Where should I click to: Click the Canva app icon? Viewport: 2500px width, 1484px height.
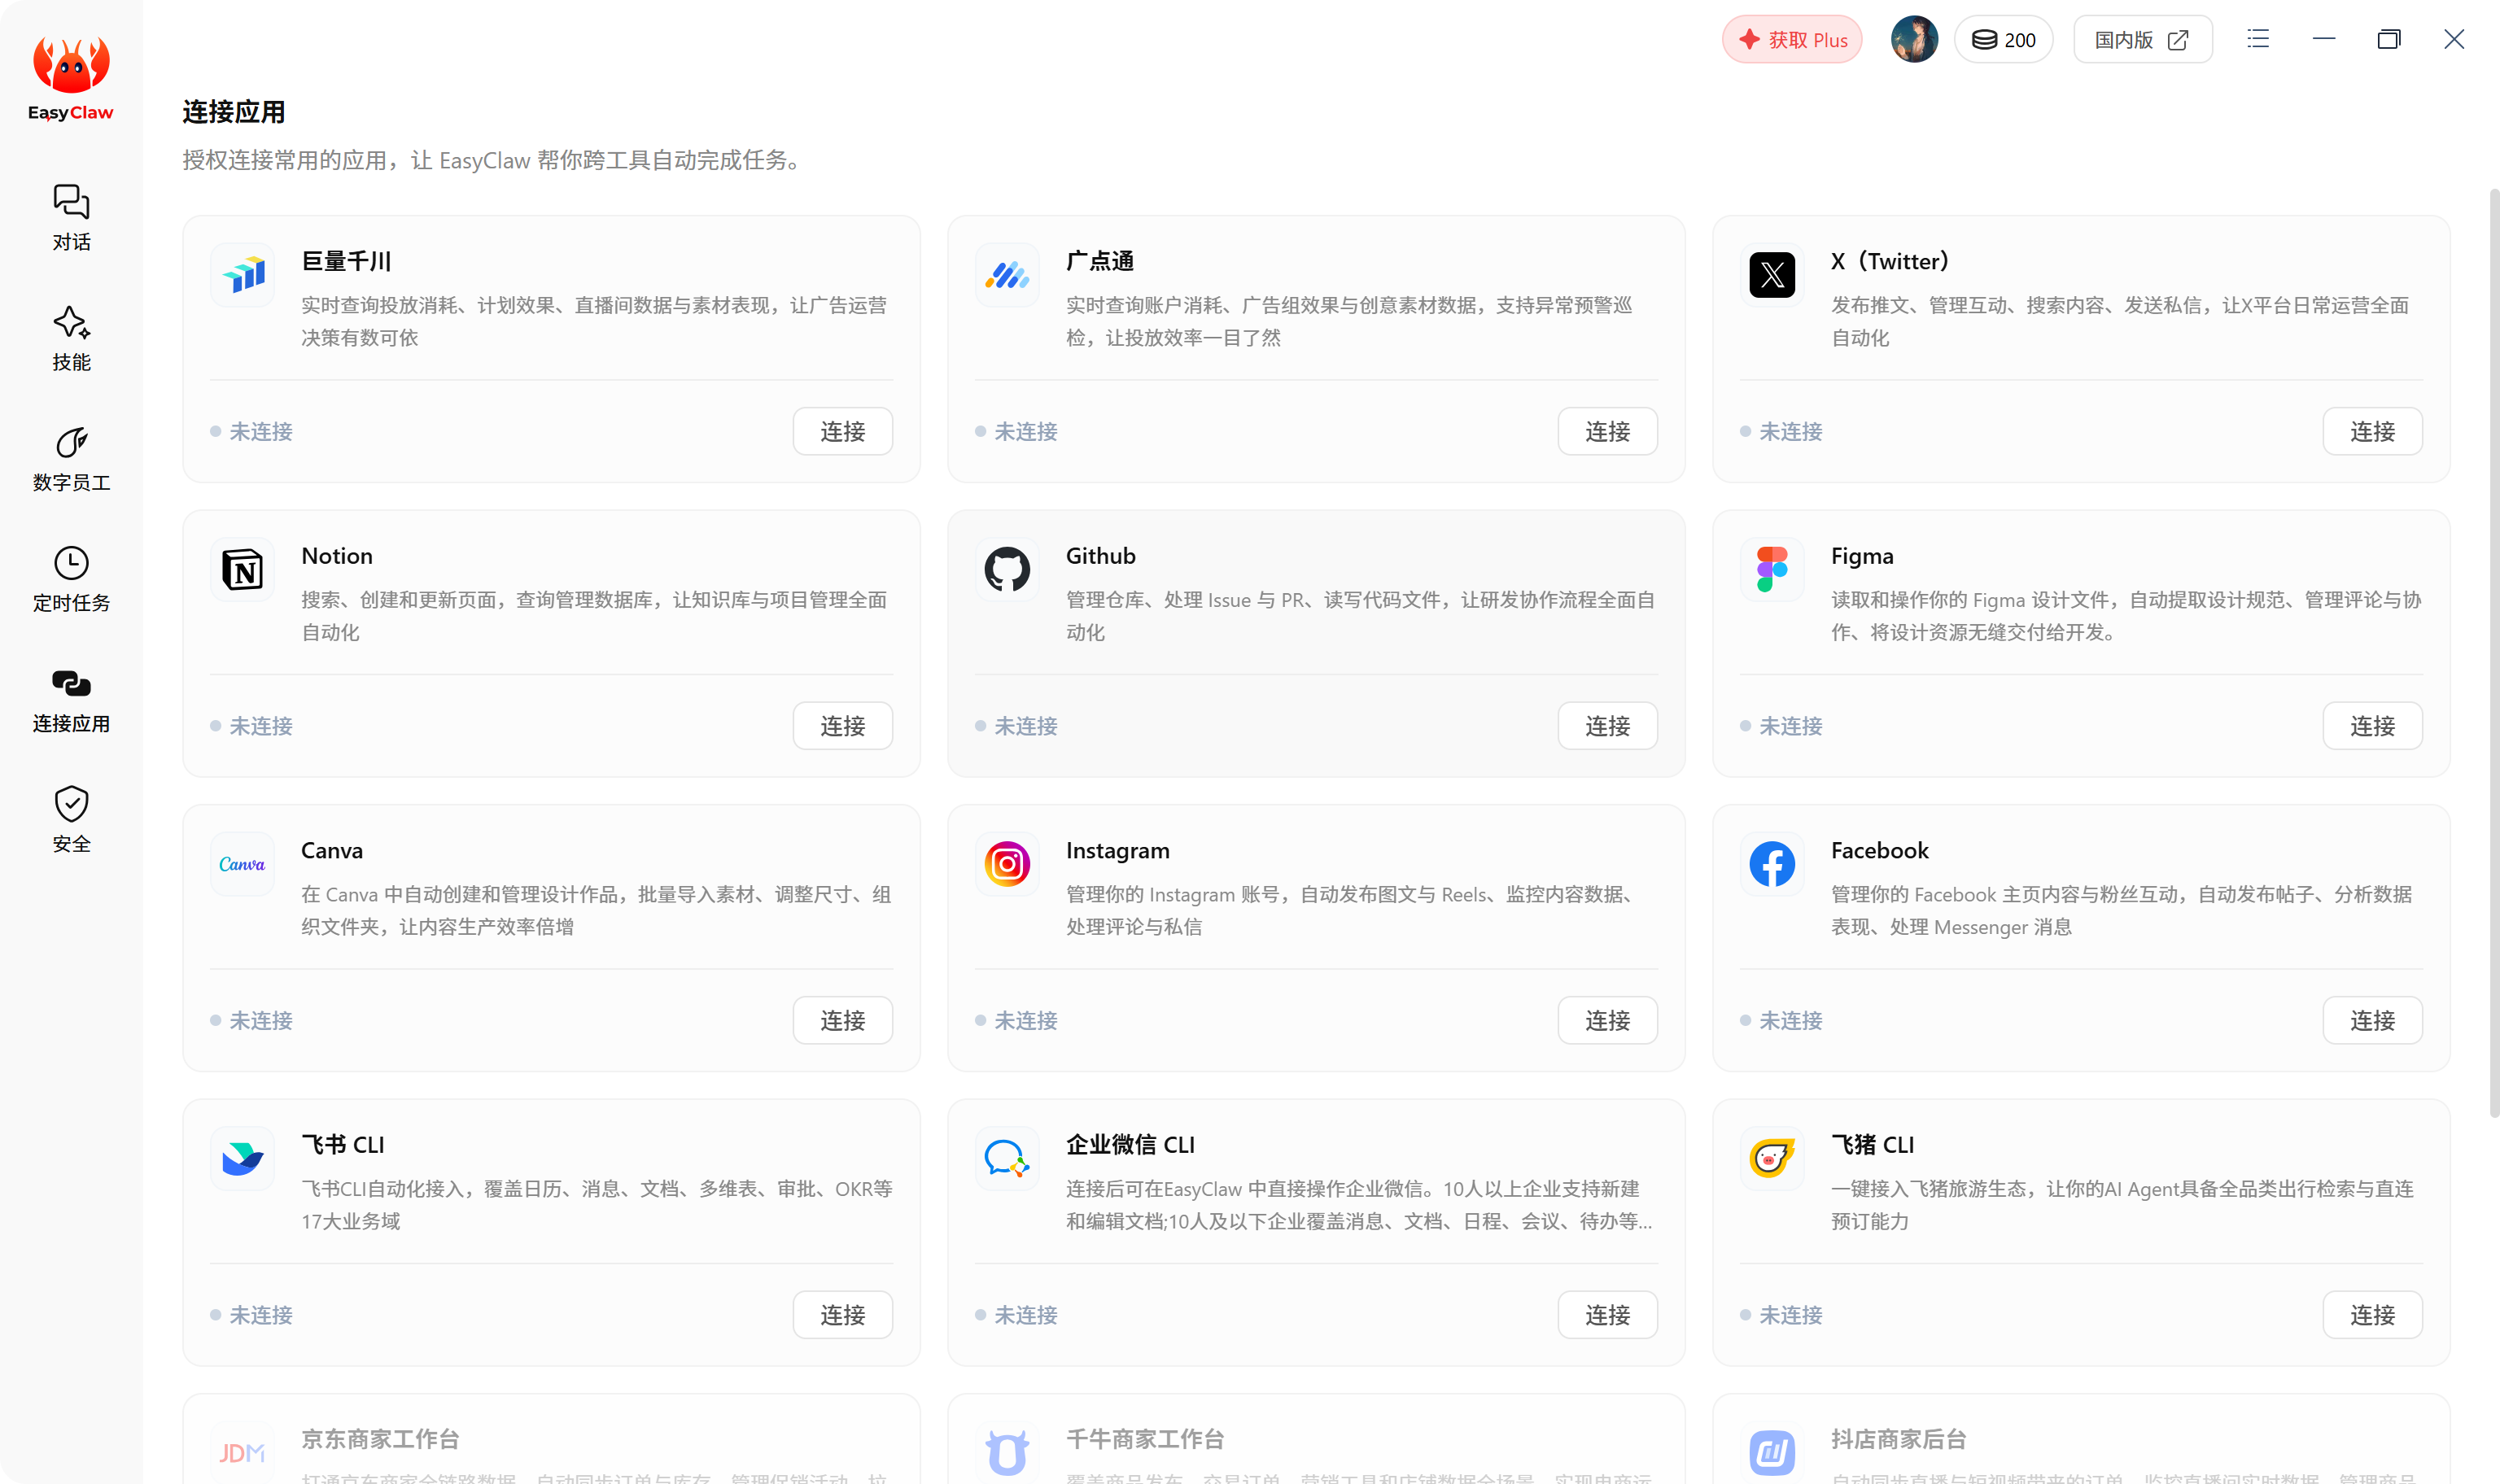243,864
